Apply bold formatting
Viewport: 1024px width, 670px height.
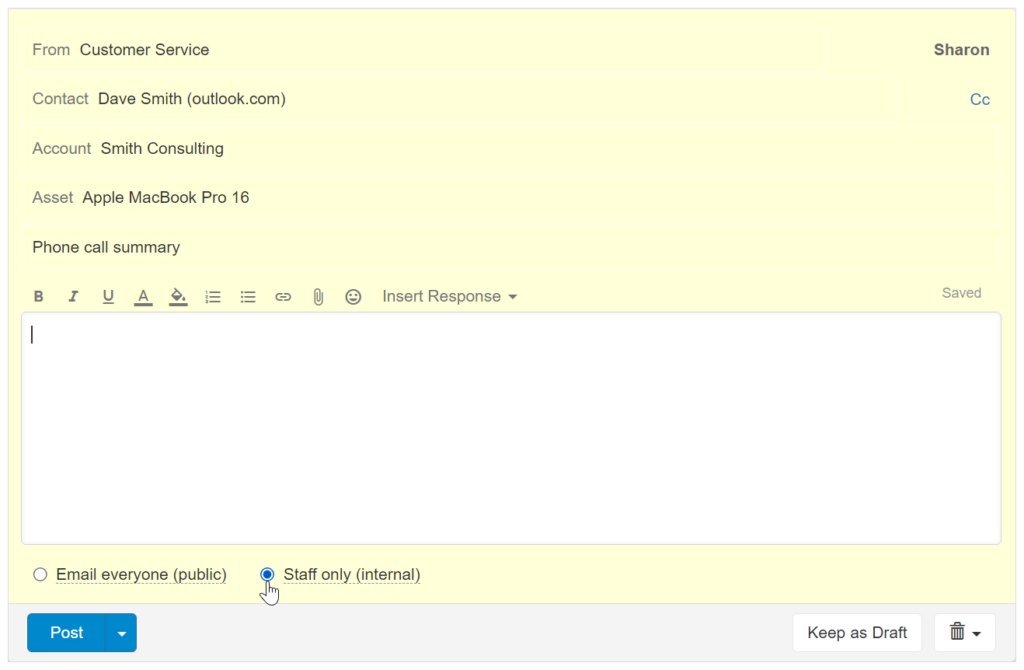pyautogui.click(x=38, y=296)
